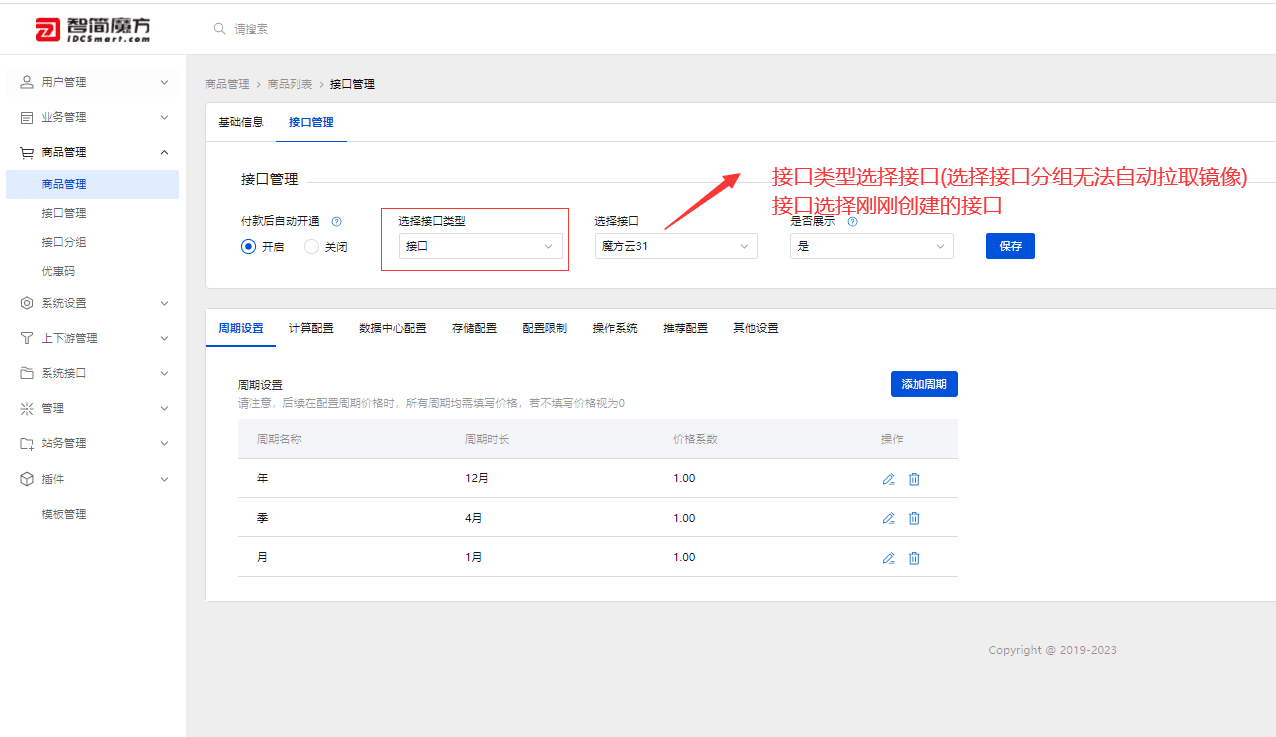1276x737 pixels.
Task: Click help icon beside 付款后自动开通
Action: tap(337, 222)
